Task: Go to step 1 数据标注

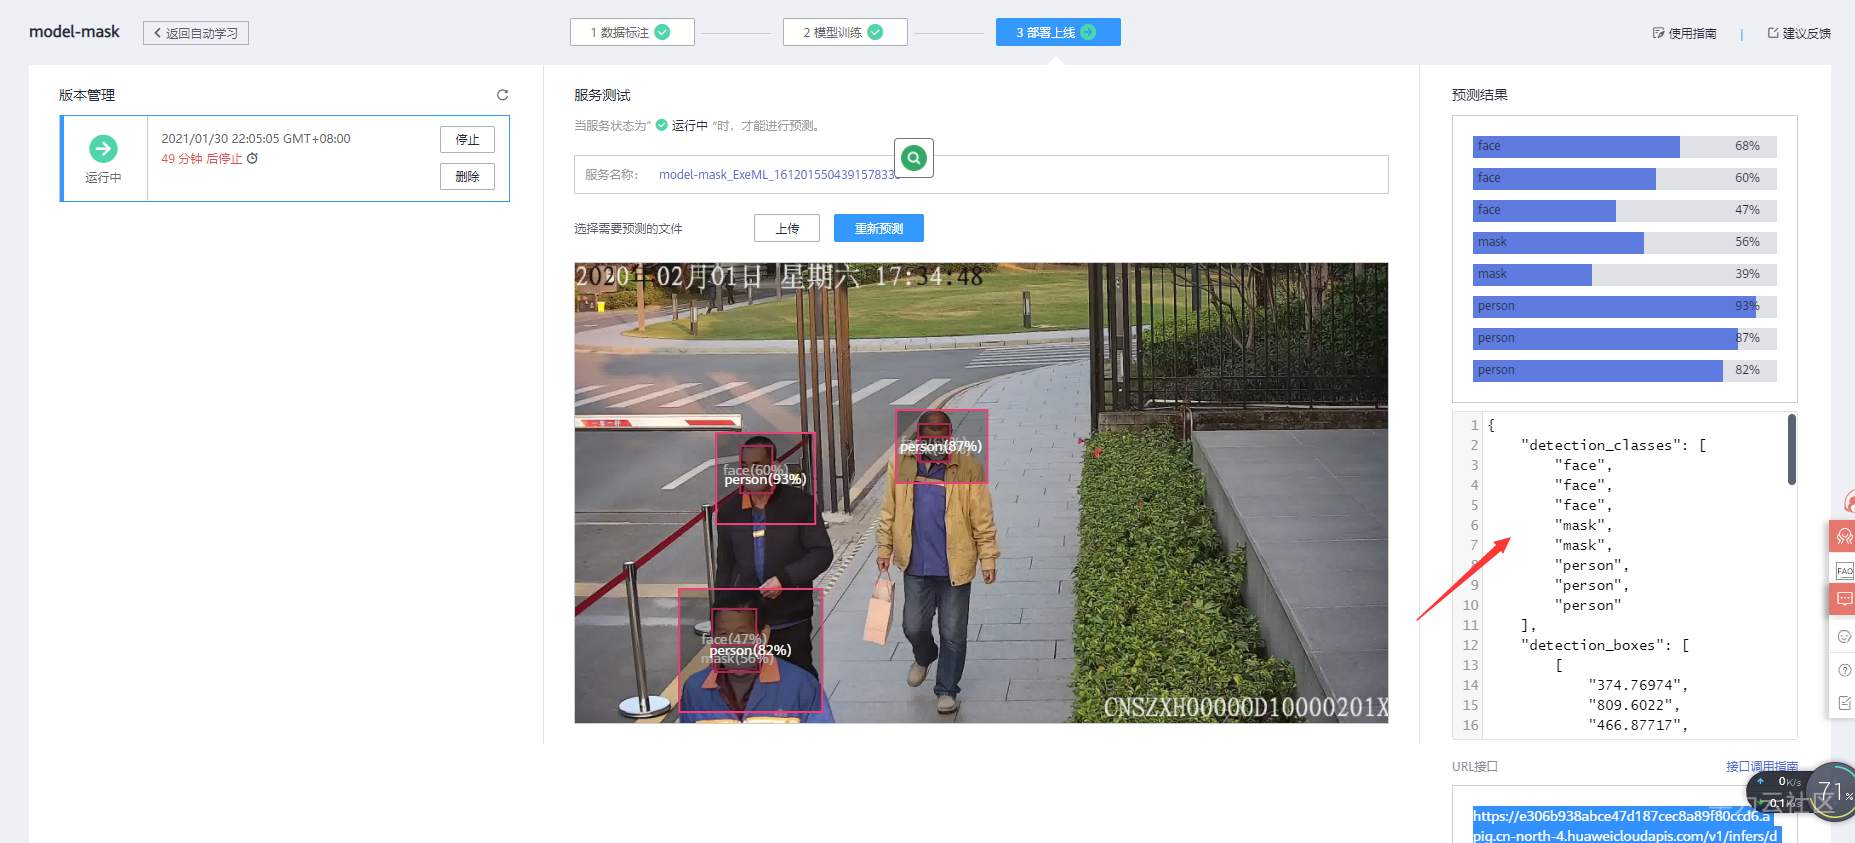Action: pos(632,32)
